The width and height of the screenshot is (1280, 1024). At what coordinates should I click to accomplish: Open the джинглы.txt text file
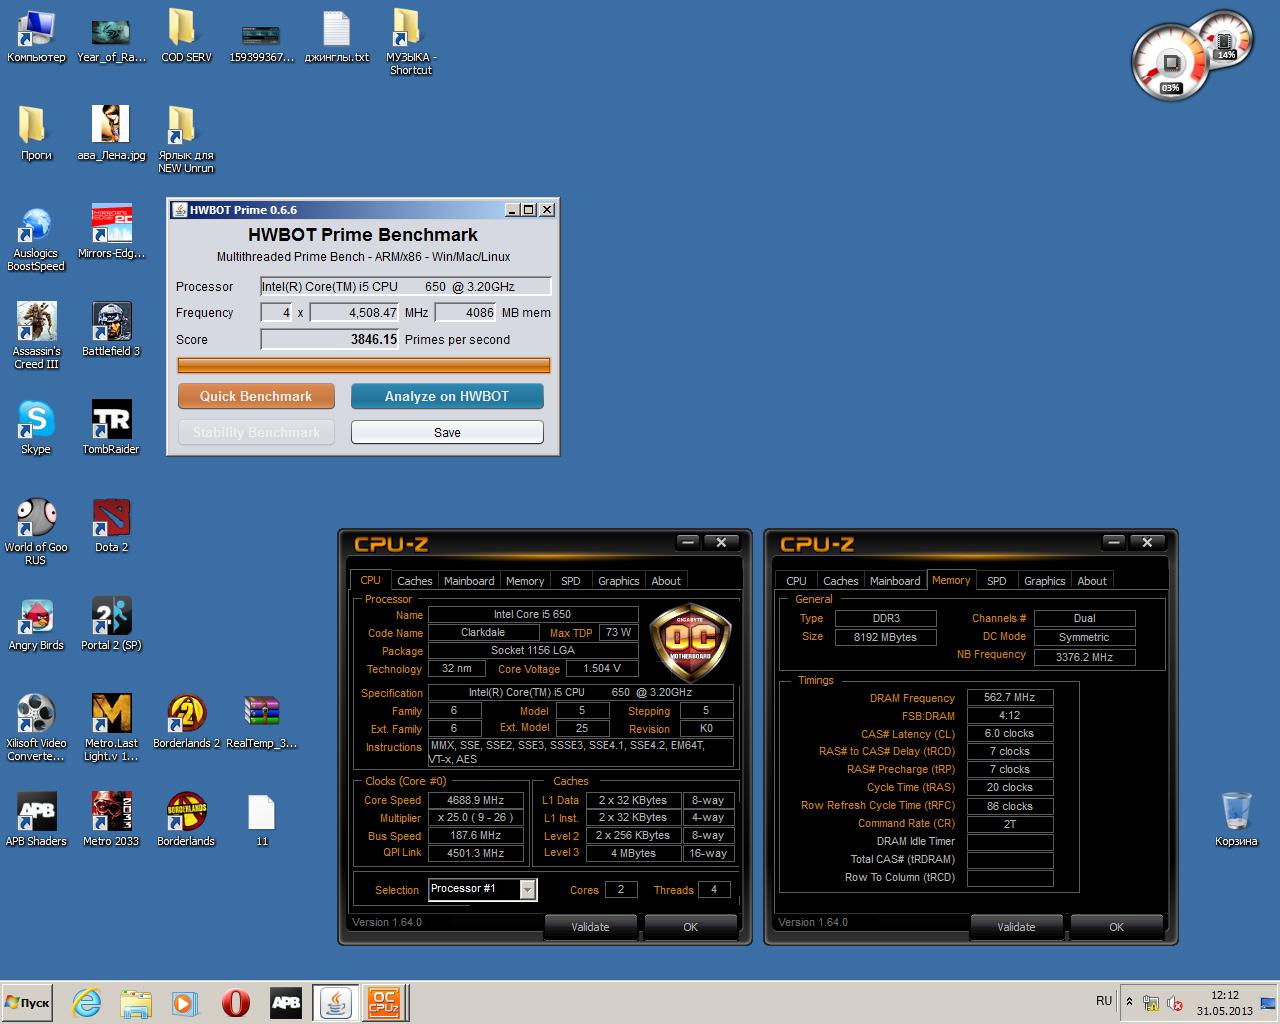336,37
